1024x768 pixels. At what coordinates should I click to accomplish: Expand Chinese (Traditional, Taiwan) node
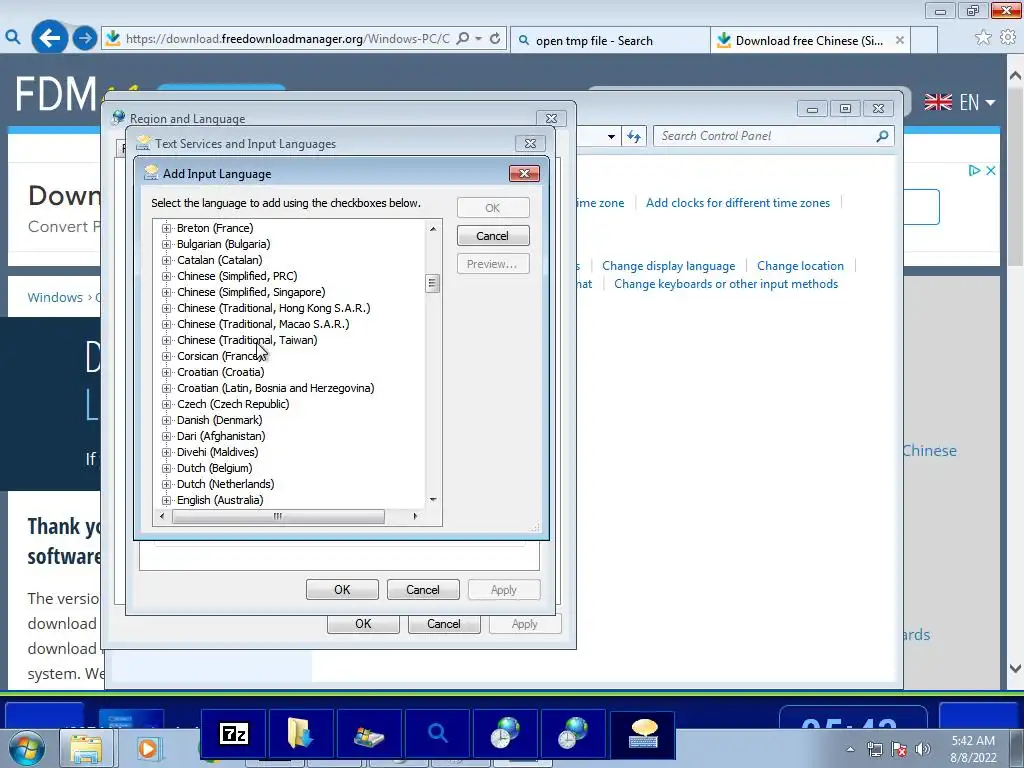[x=167, y=340]
